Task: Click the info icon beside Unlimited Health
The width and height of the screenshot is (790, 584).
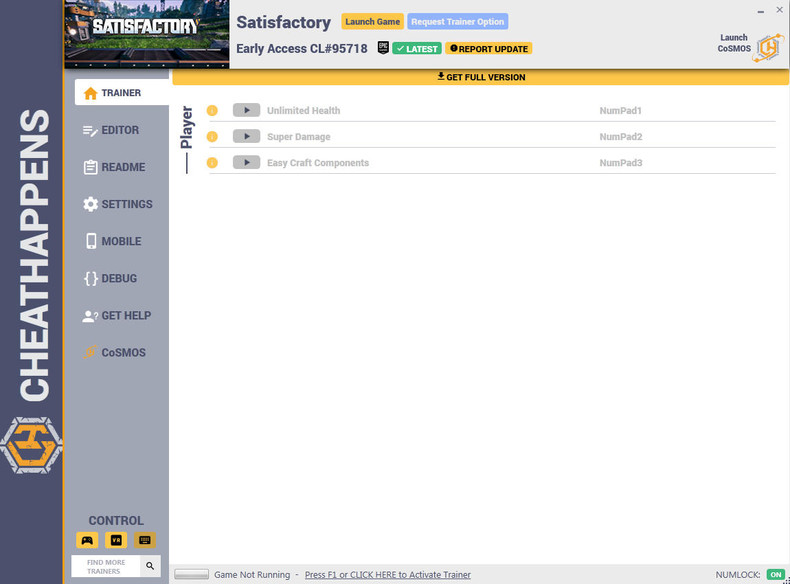Action: point(212,110)
